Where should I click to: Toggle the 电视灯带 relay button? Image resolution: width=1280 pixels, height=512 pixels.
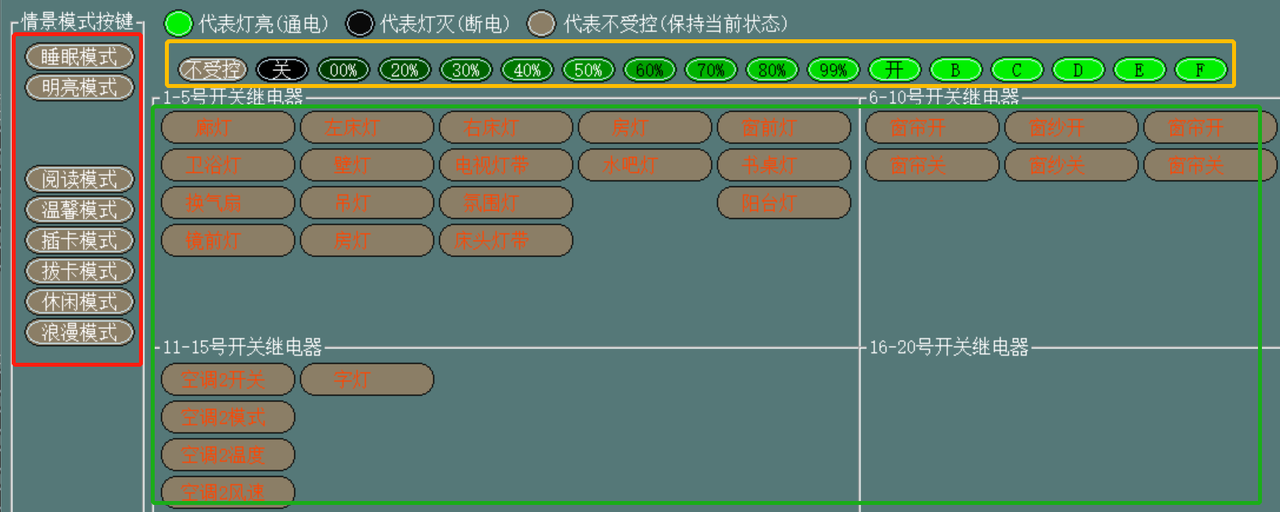click(x=506, y=165)
